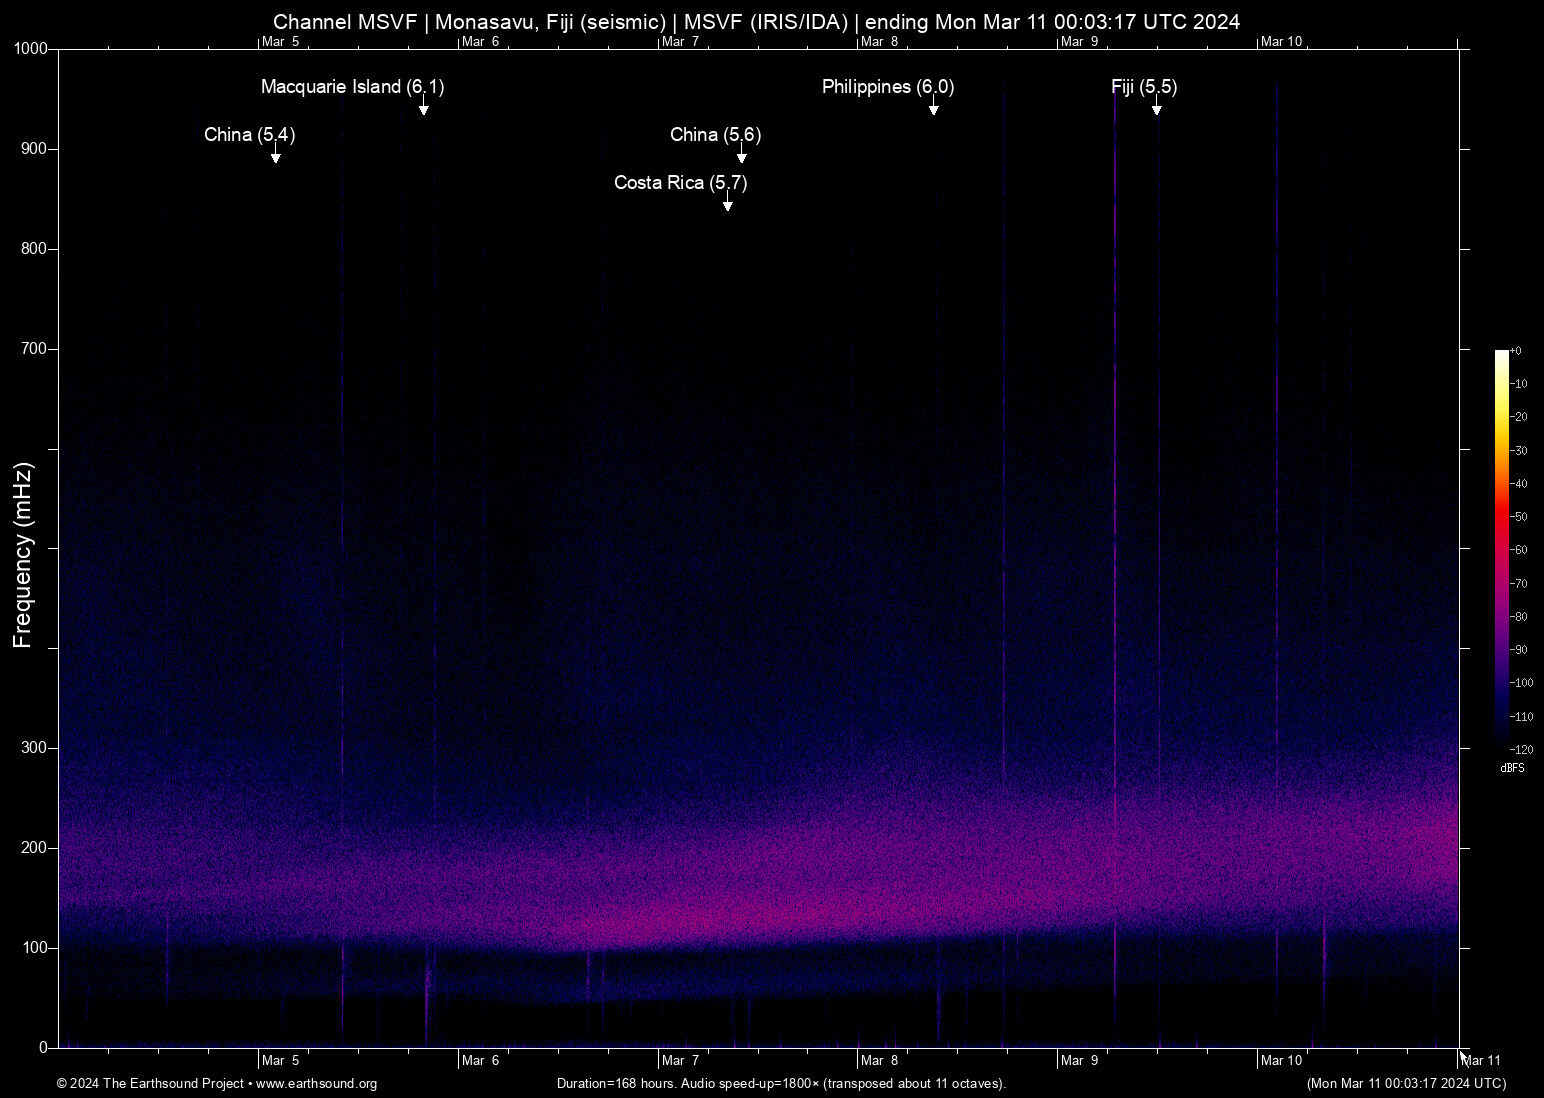Select the Macquarie Island (6.1) event label

tap(352, 87)
